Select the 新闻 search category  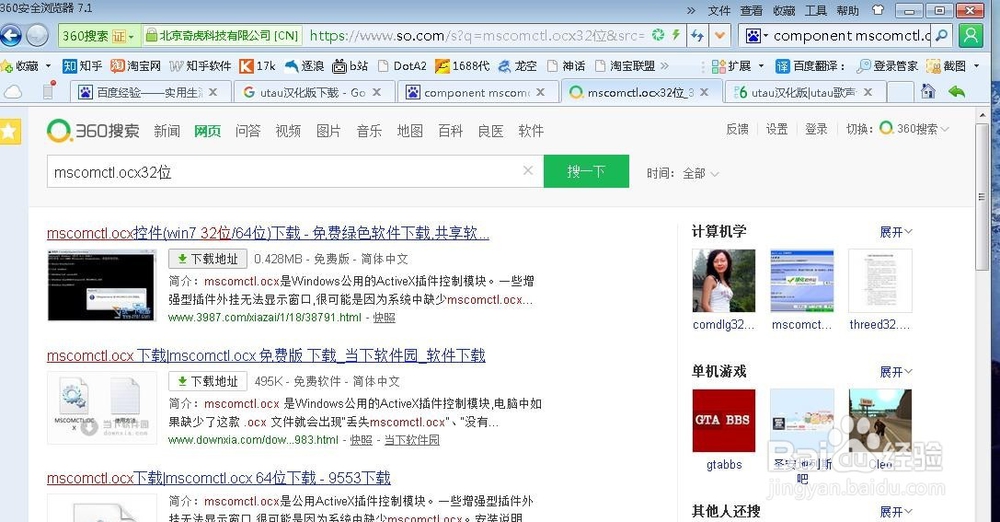point(167,131)
